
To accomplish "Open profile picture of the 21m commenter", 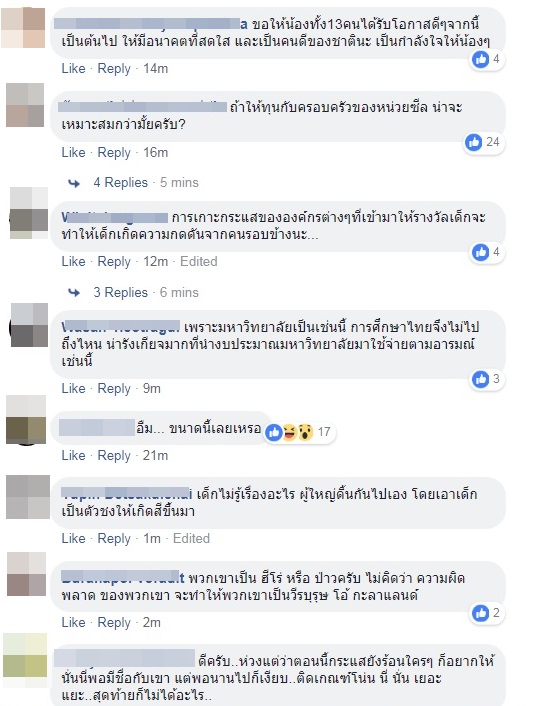I will point(26,419).
